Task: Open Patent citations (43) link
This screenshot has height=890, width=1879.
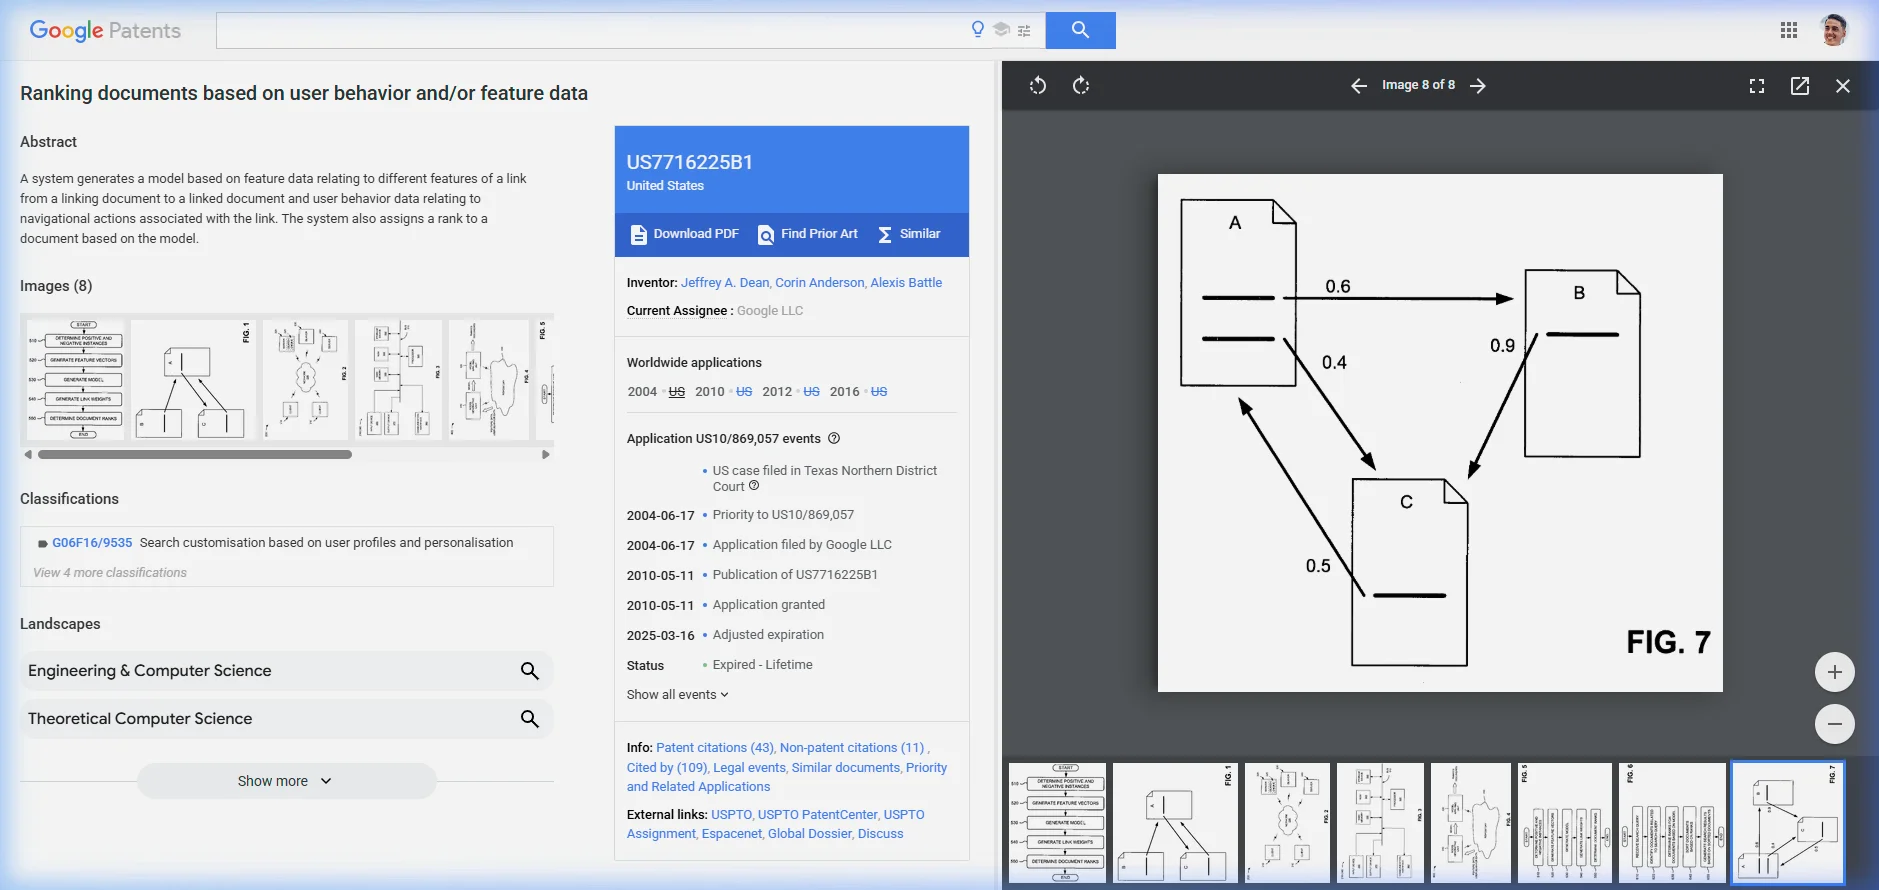Action: click(715, 748)
